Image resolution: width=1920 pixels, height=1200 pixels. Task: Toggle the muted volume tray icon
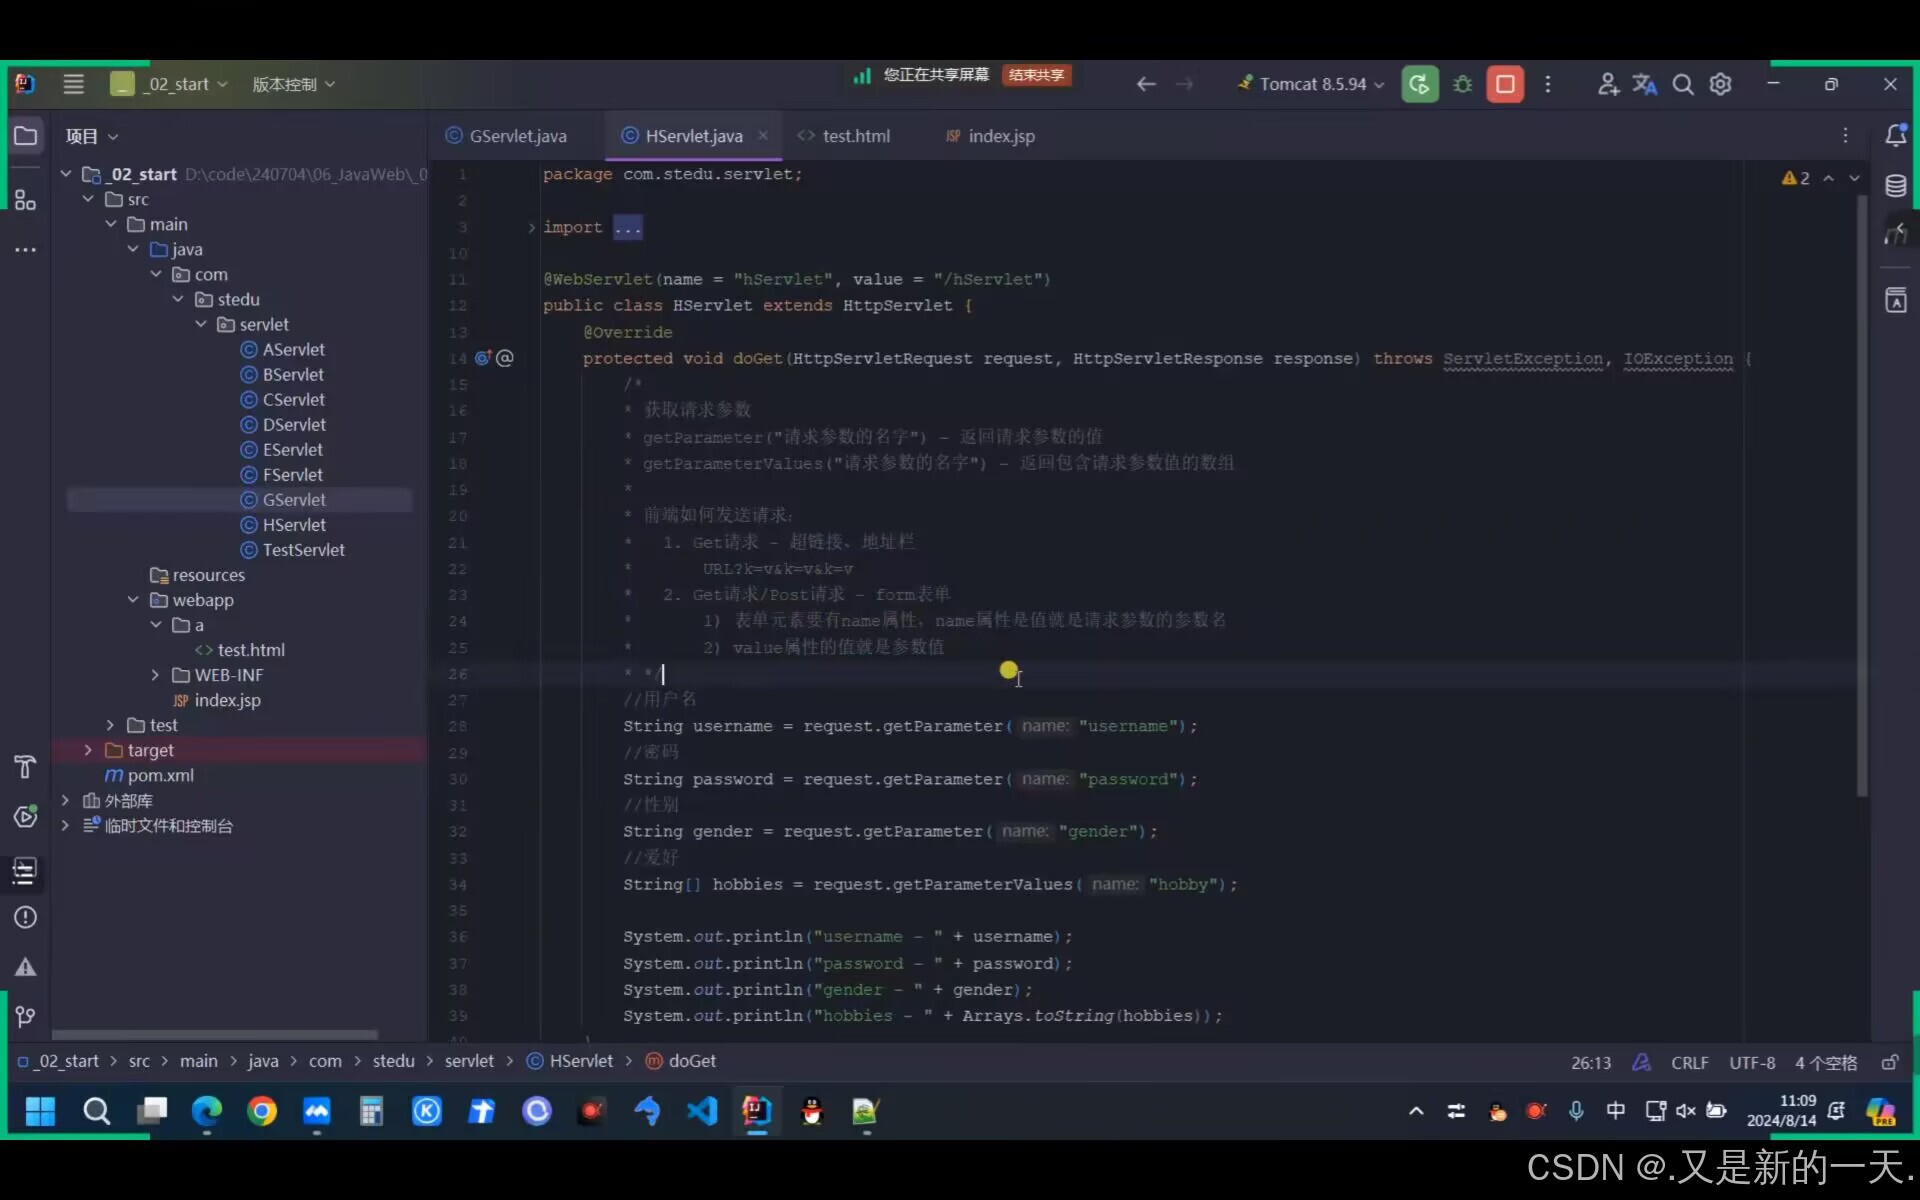[x=1686, y=1111]
